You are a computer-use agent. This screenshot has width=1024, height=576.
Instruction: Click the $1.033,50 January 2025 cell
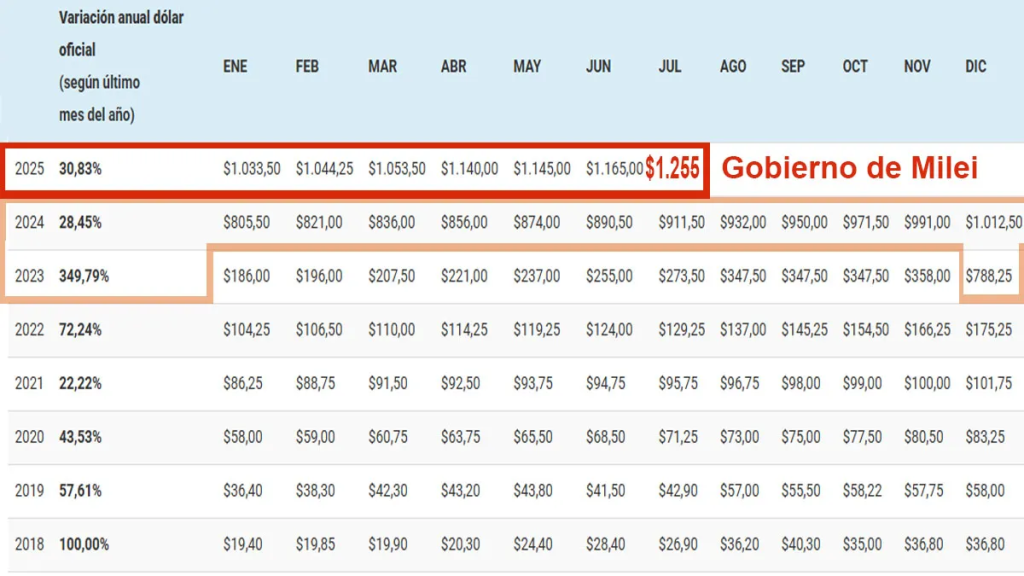(252, 170)
